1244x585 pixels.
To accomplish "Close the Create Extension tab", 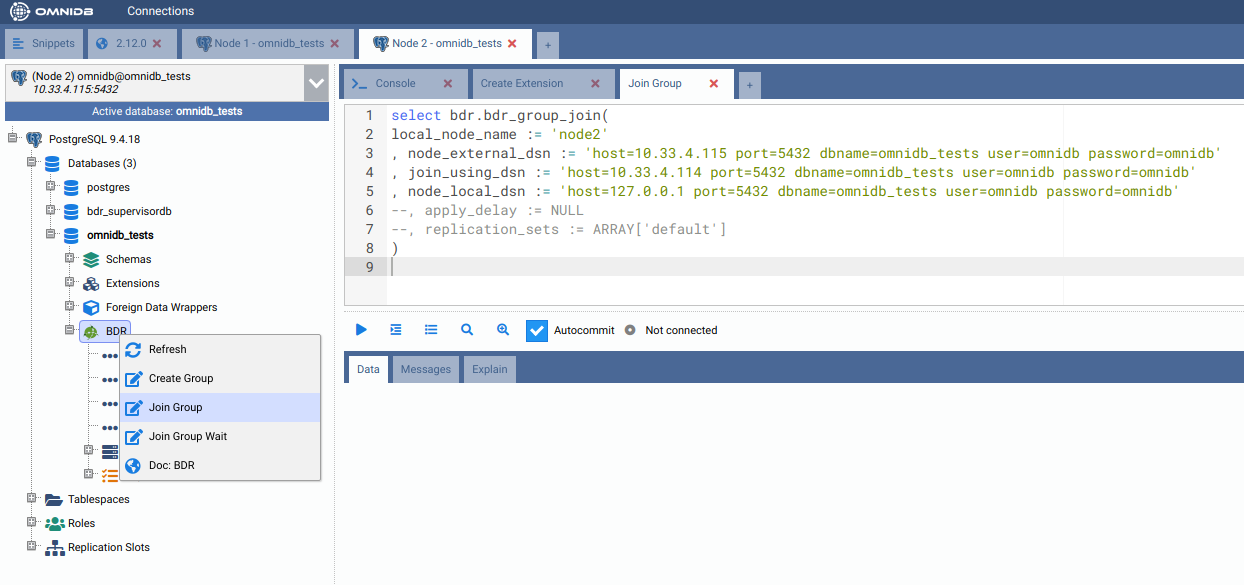I will pyautogui.click(x=595, y=83).
